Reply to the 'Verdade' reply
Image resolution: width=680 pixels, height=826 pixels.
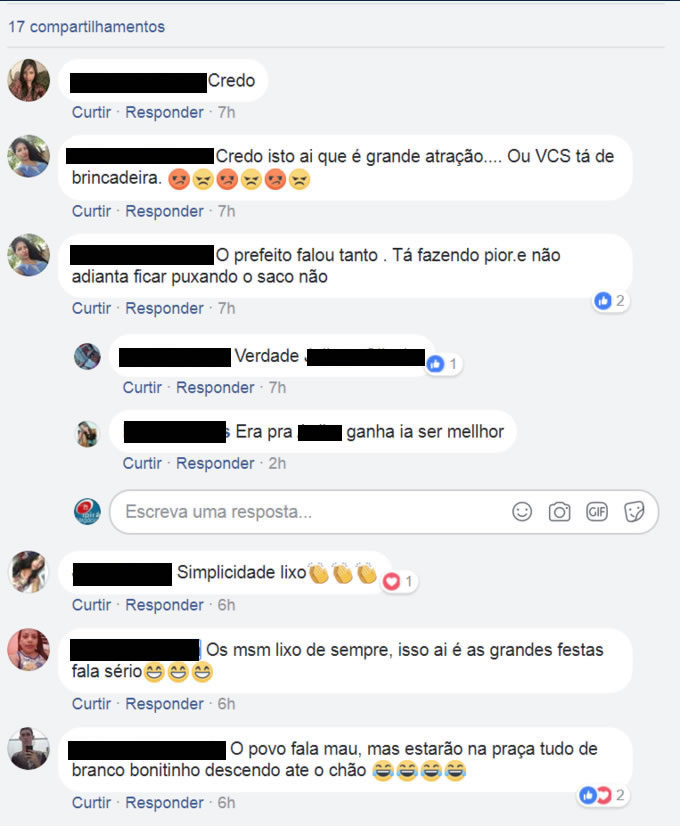pyautogui.click(x=215, y=388)
